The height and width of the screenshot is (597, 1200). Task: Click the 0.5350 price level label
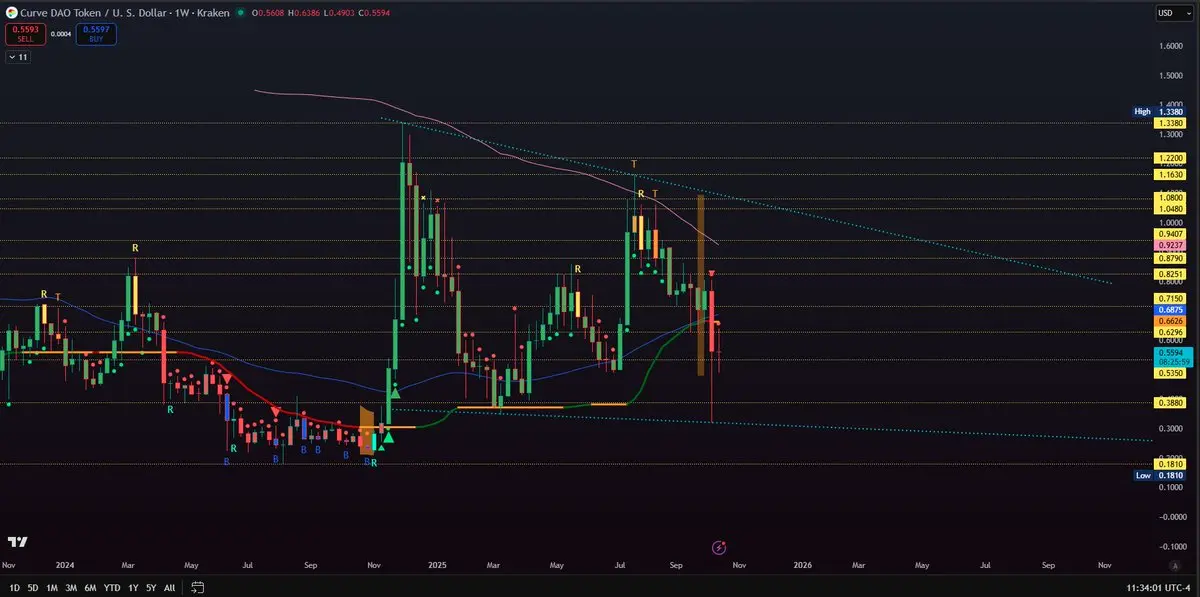click(1171, 372)
